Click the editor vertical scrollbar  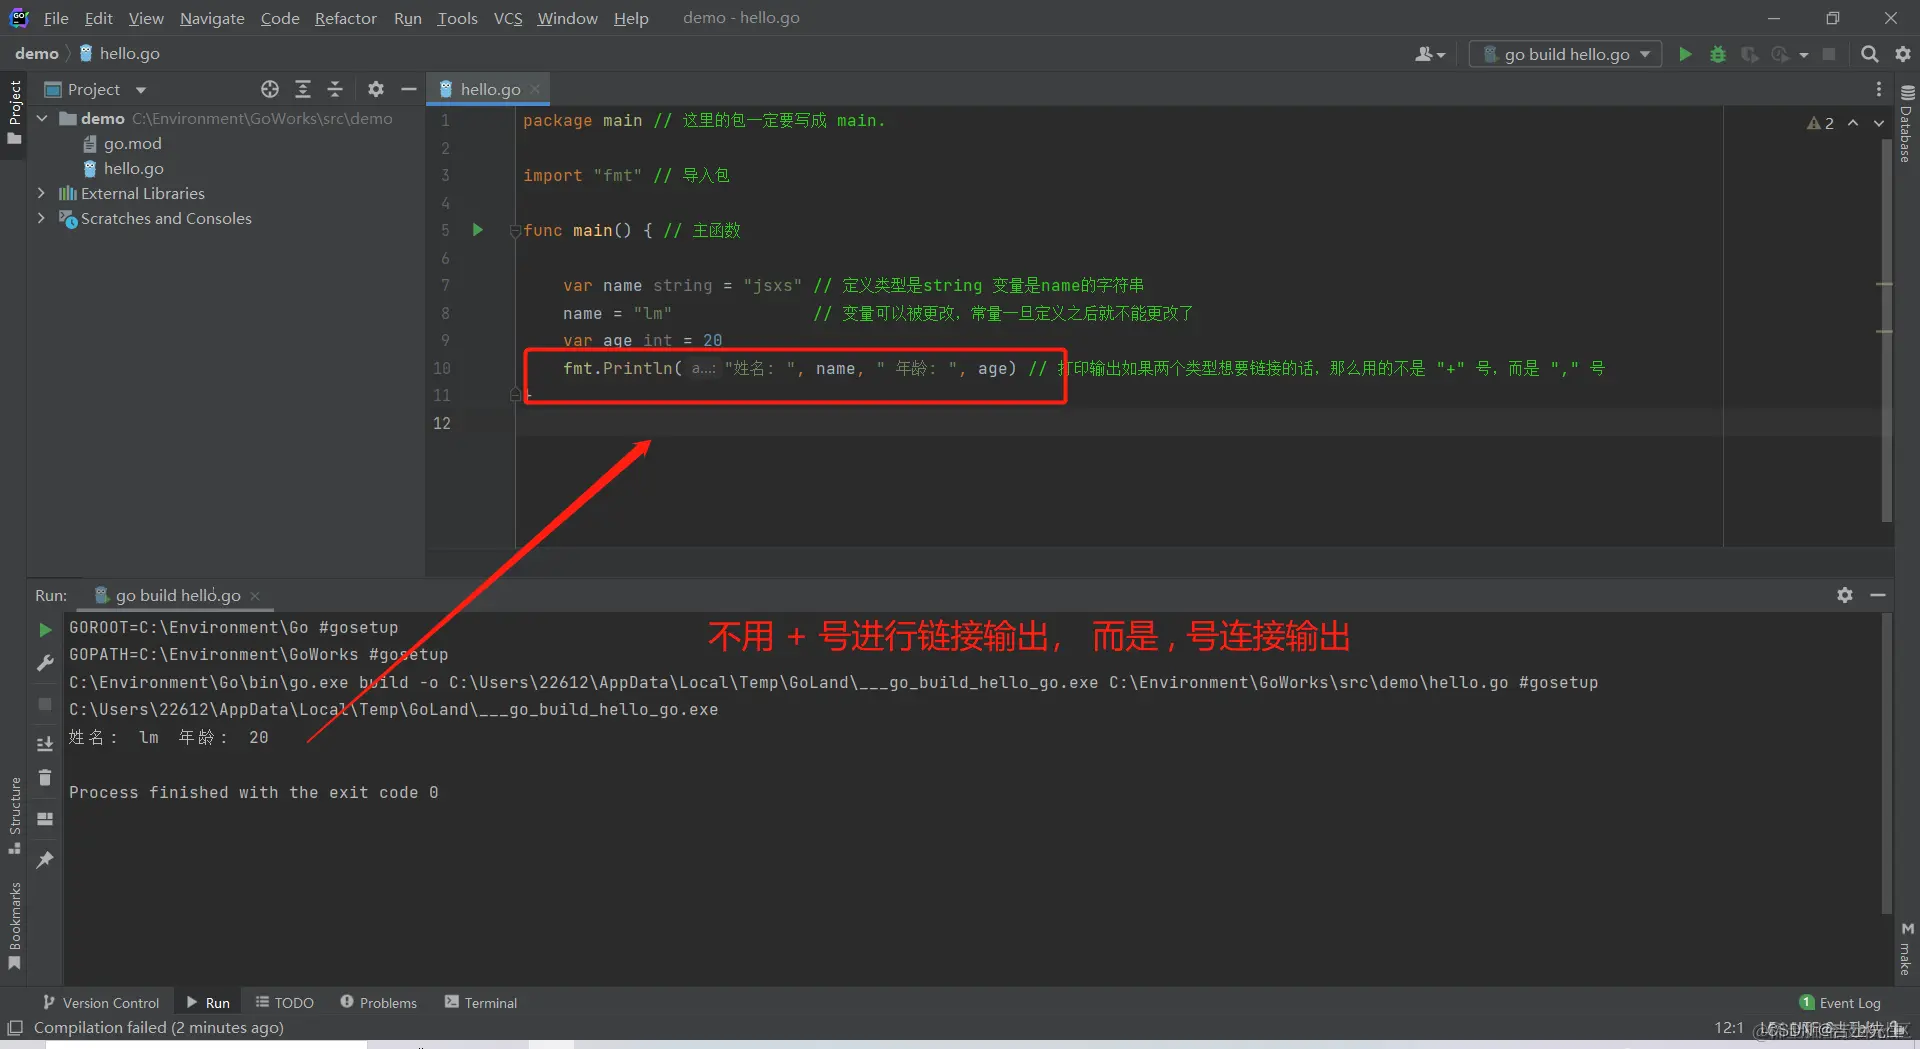[x=1886, y=330]
